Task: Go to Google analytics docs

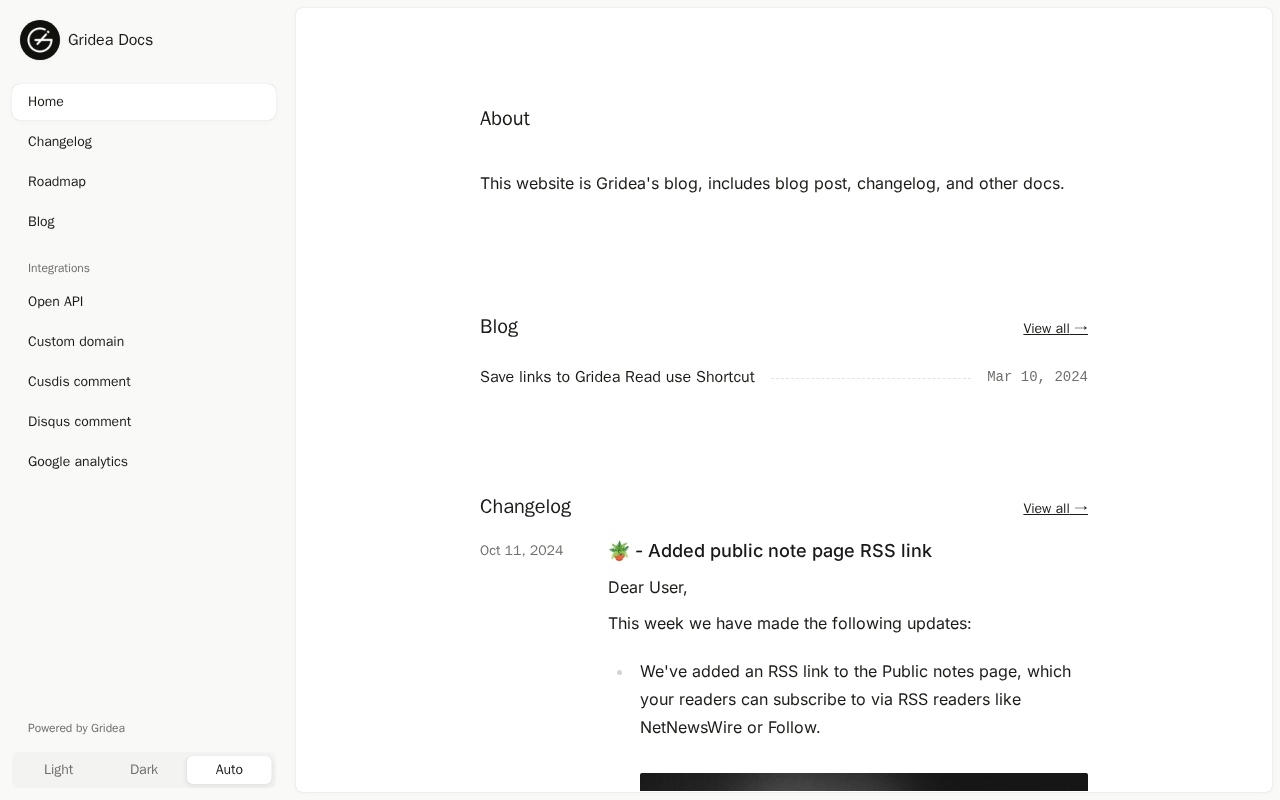Action: pos(78,462)
